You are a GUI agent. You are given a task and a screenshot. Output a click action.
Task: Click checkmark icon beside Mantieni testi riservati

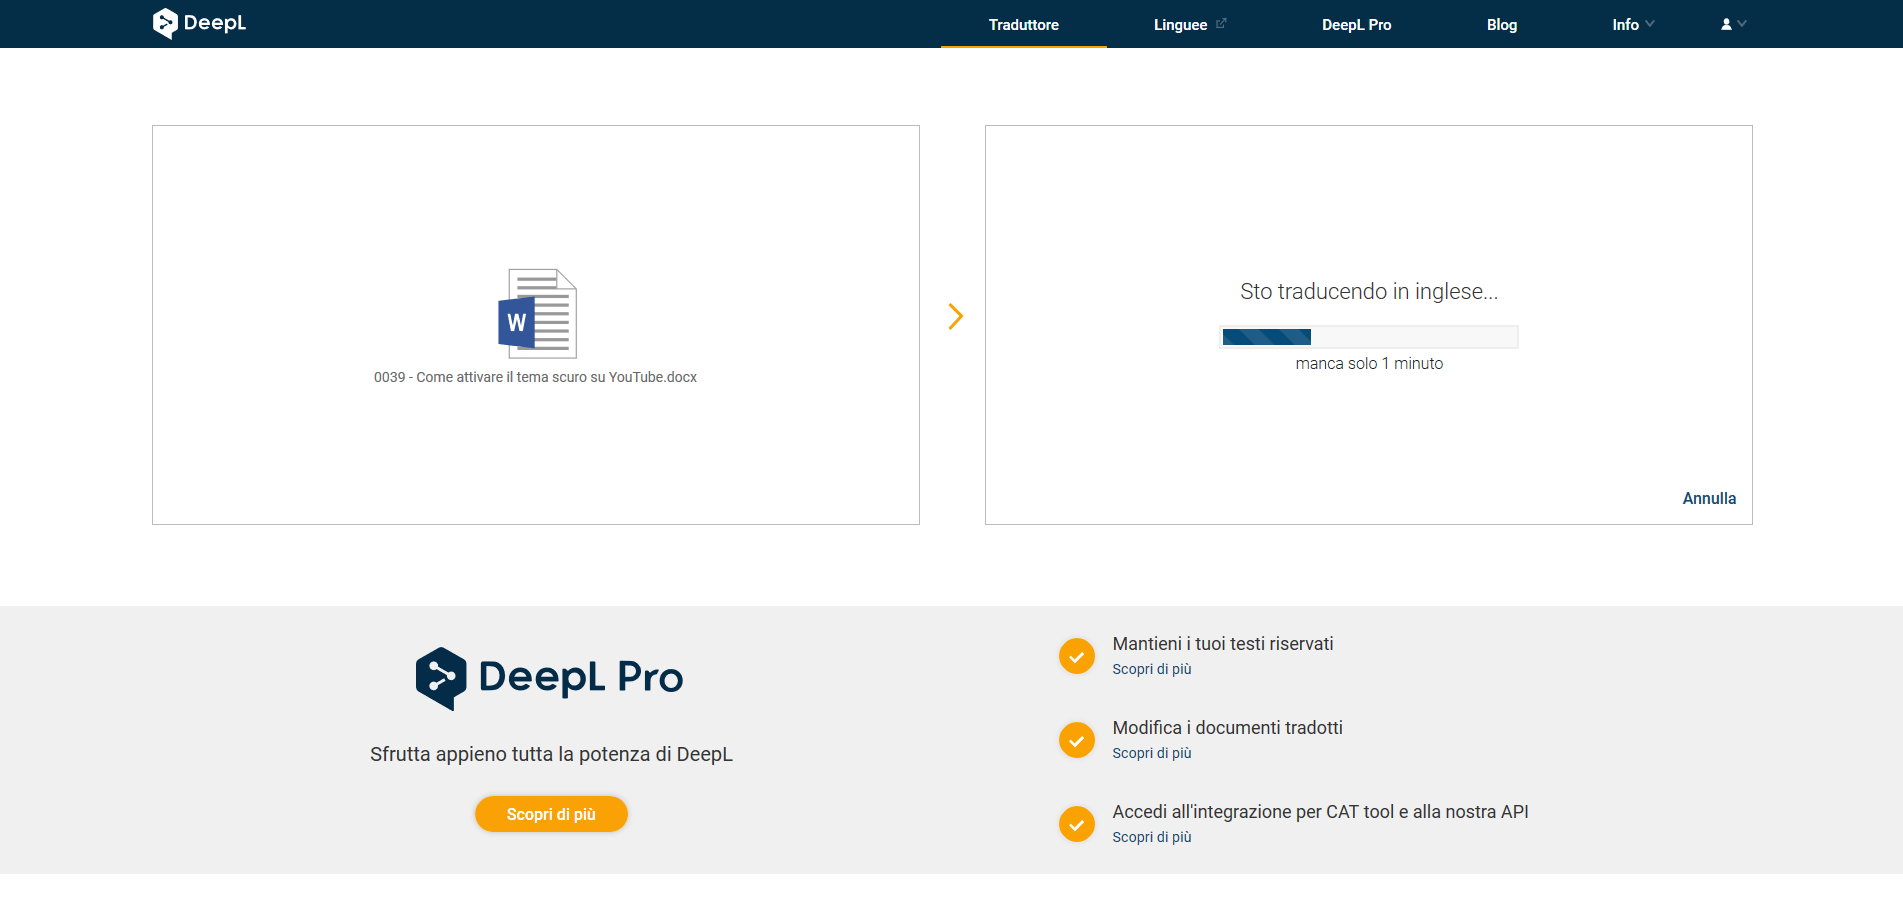point(1076,656)
